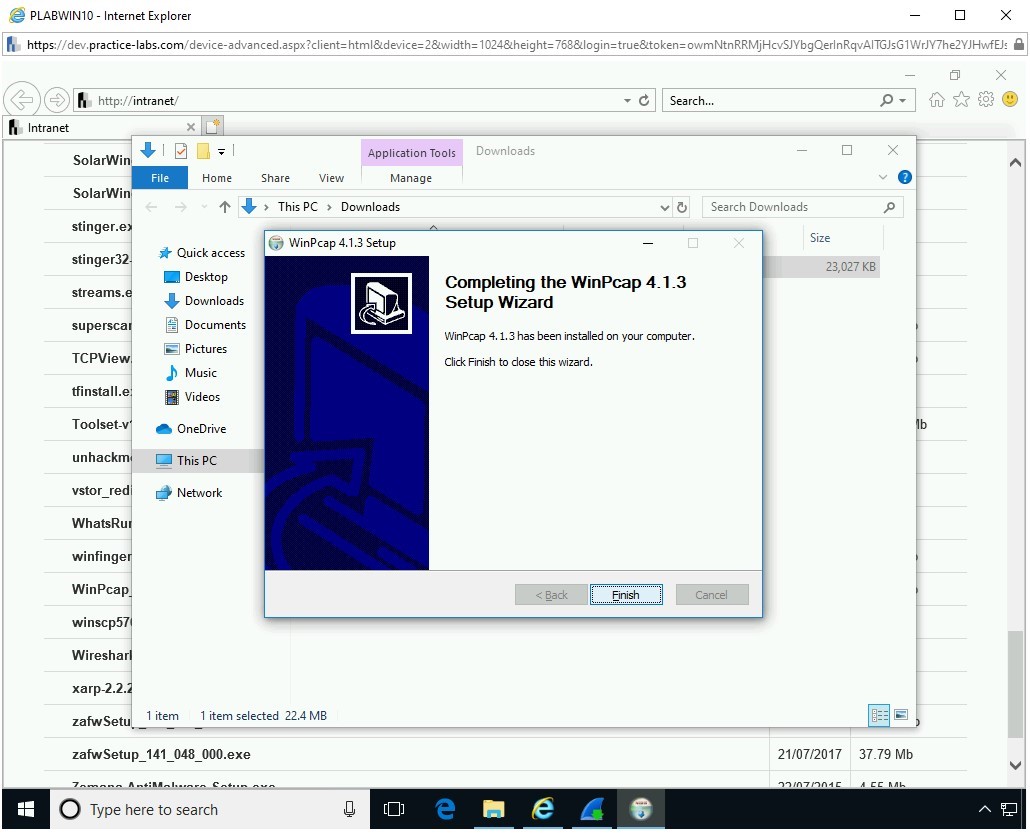The width and height of the screenshot is (1030, 833).
Task: Select Documents in the navigation pane
Action: point(214,325)
